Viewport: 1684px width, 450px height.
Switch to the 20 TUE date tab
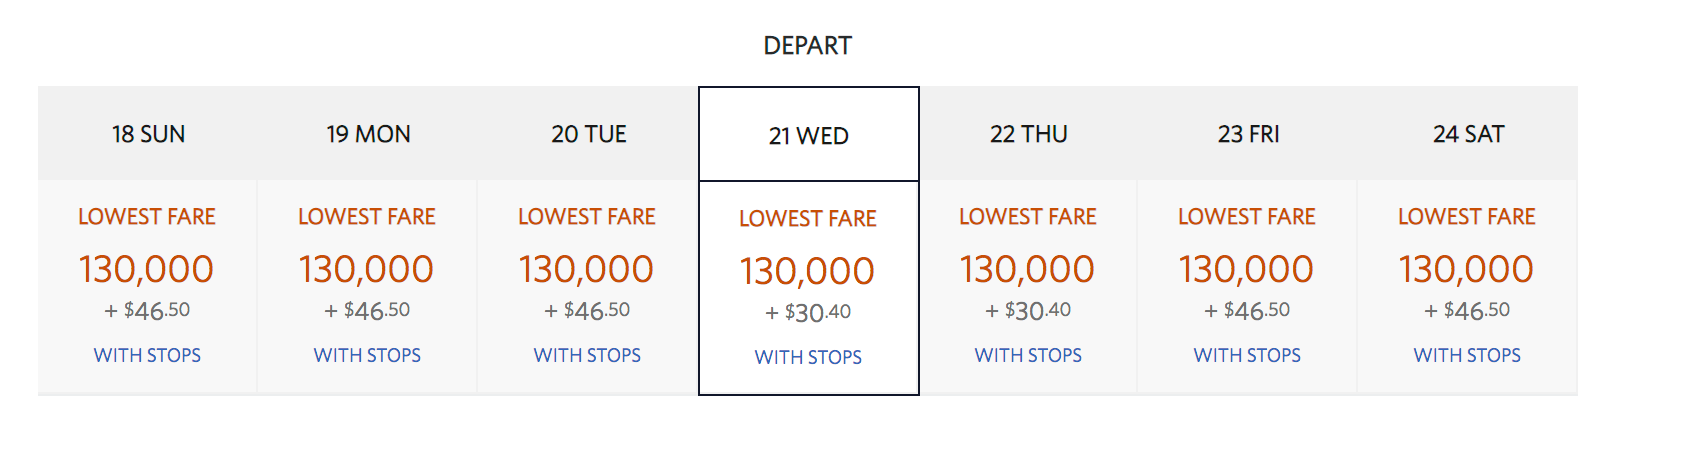click(588, 134)
